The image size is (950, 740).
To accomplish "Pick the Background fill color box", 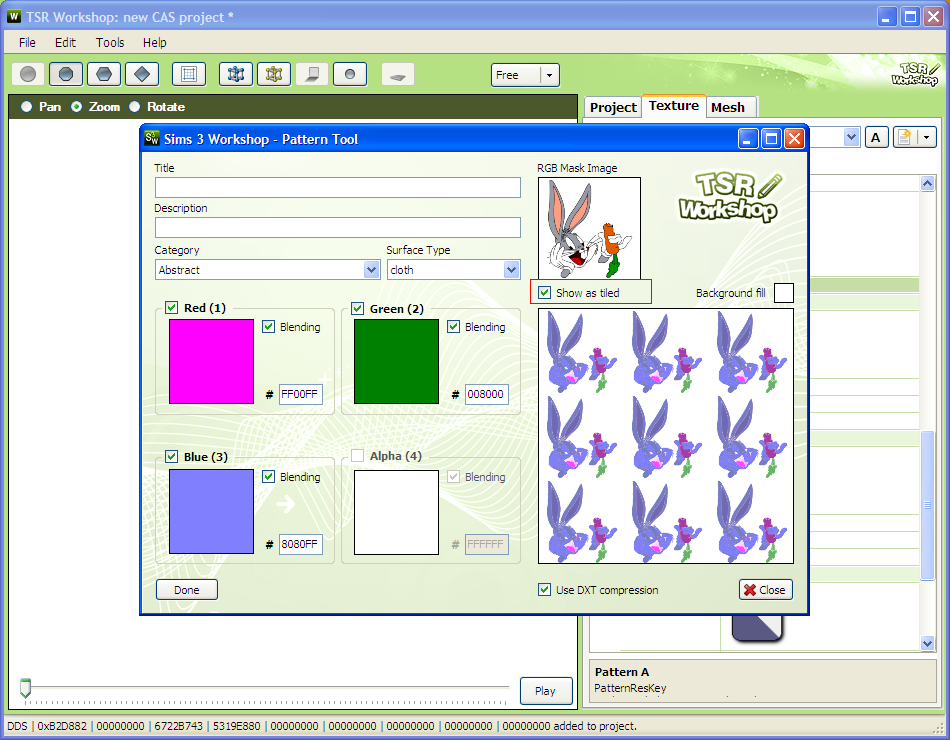I will point(784,293).
